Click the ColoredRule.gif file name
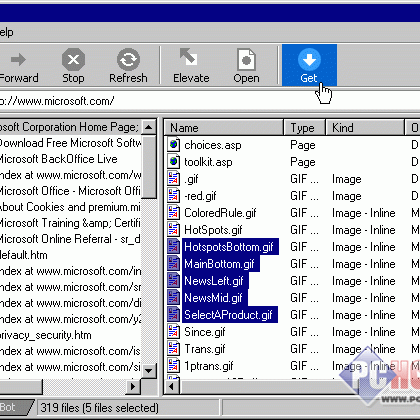The height and width of the screenshot is (420, 420). [x=220, y=213]
